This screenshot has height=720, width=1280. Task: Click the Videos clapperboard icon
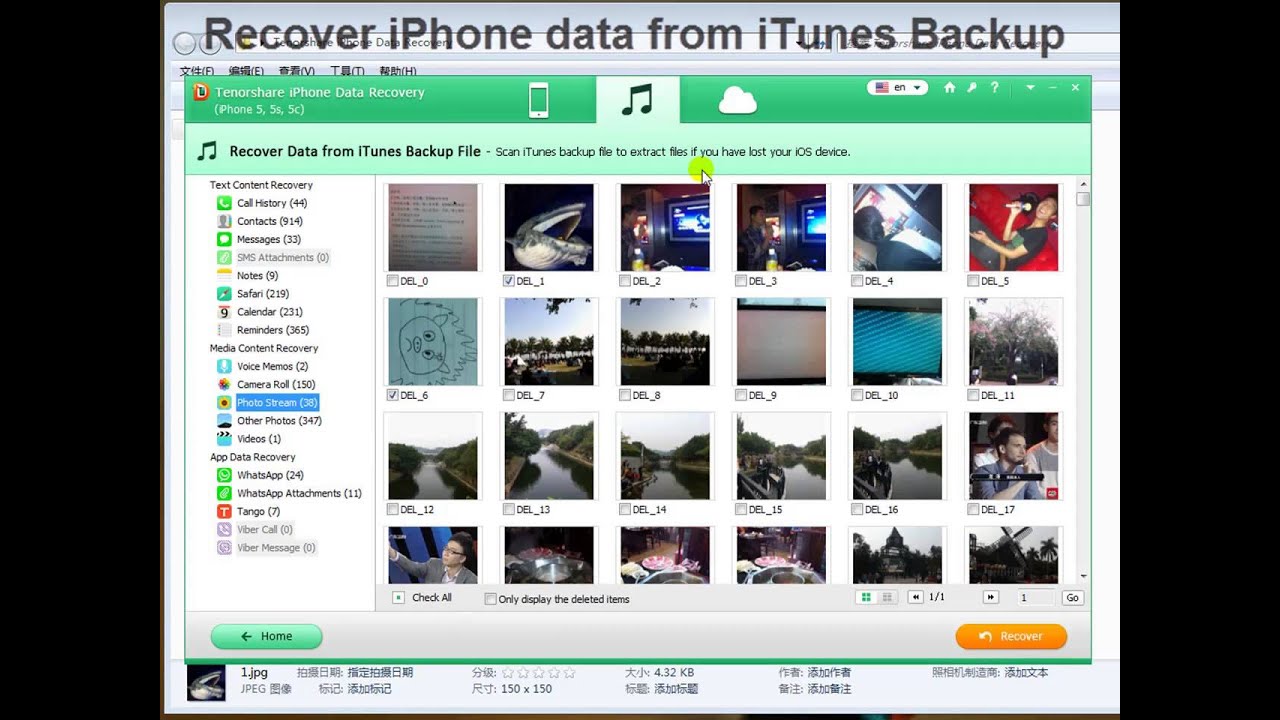[224, 439]
